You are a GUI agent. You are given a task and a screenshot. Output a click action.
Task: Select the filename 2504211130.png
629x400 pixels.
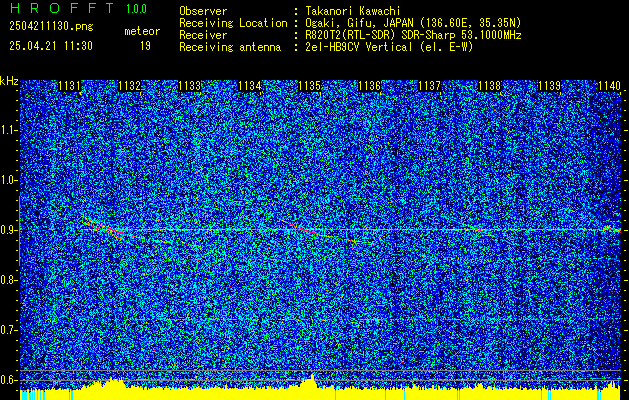point(51,27)
